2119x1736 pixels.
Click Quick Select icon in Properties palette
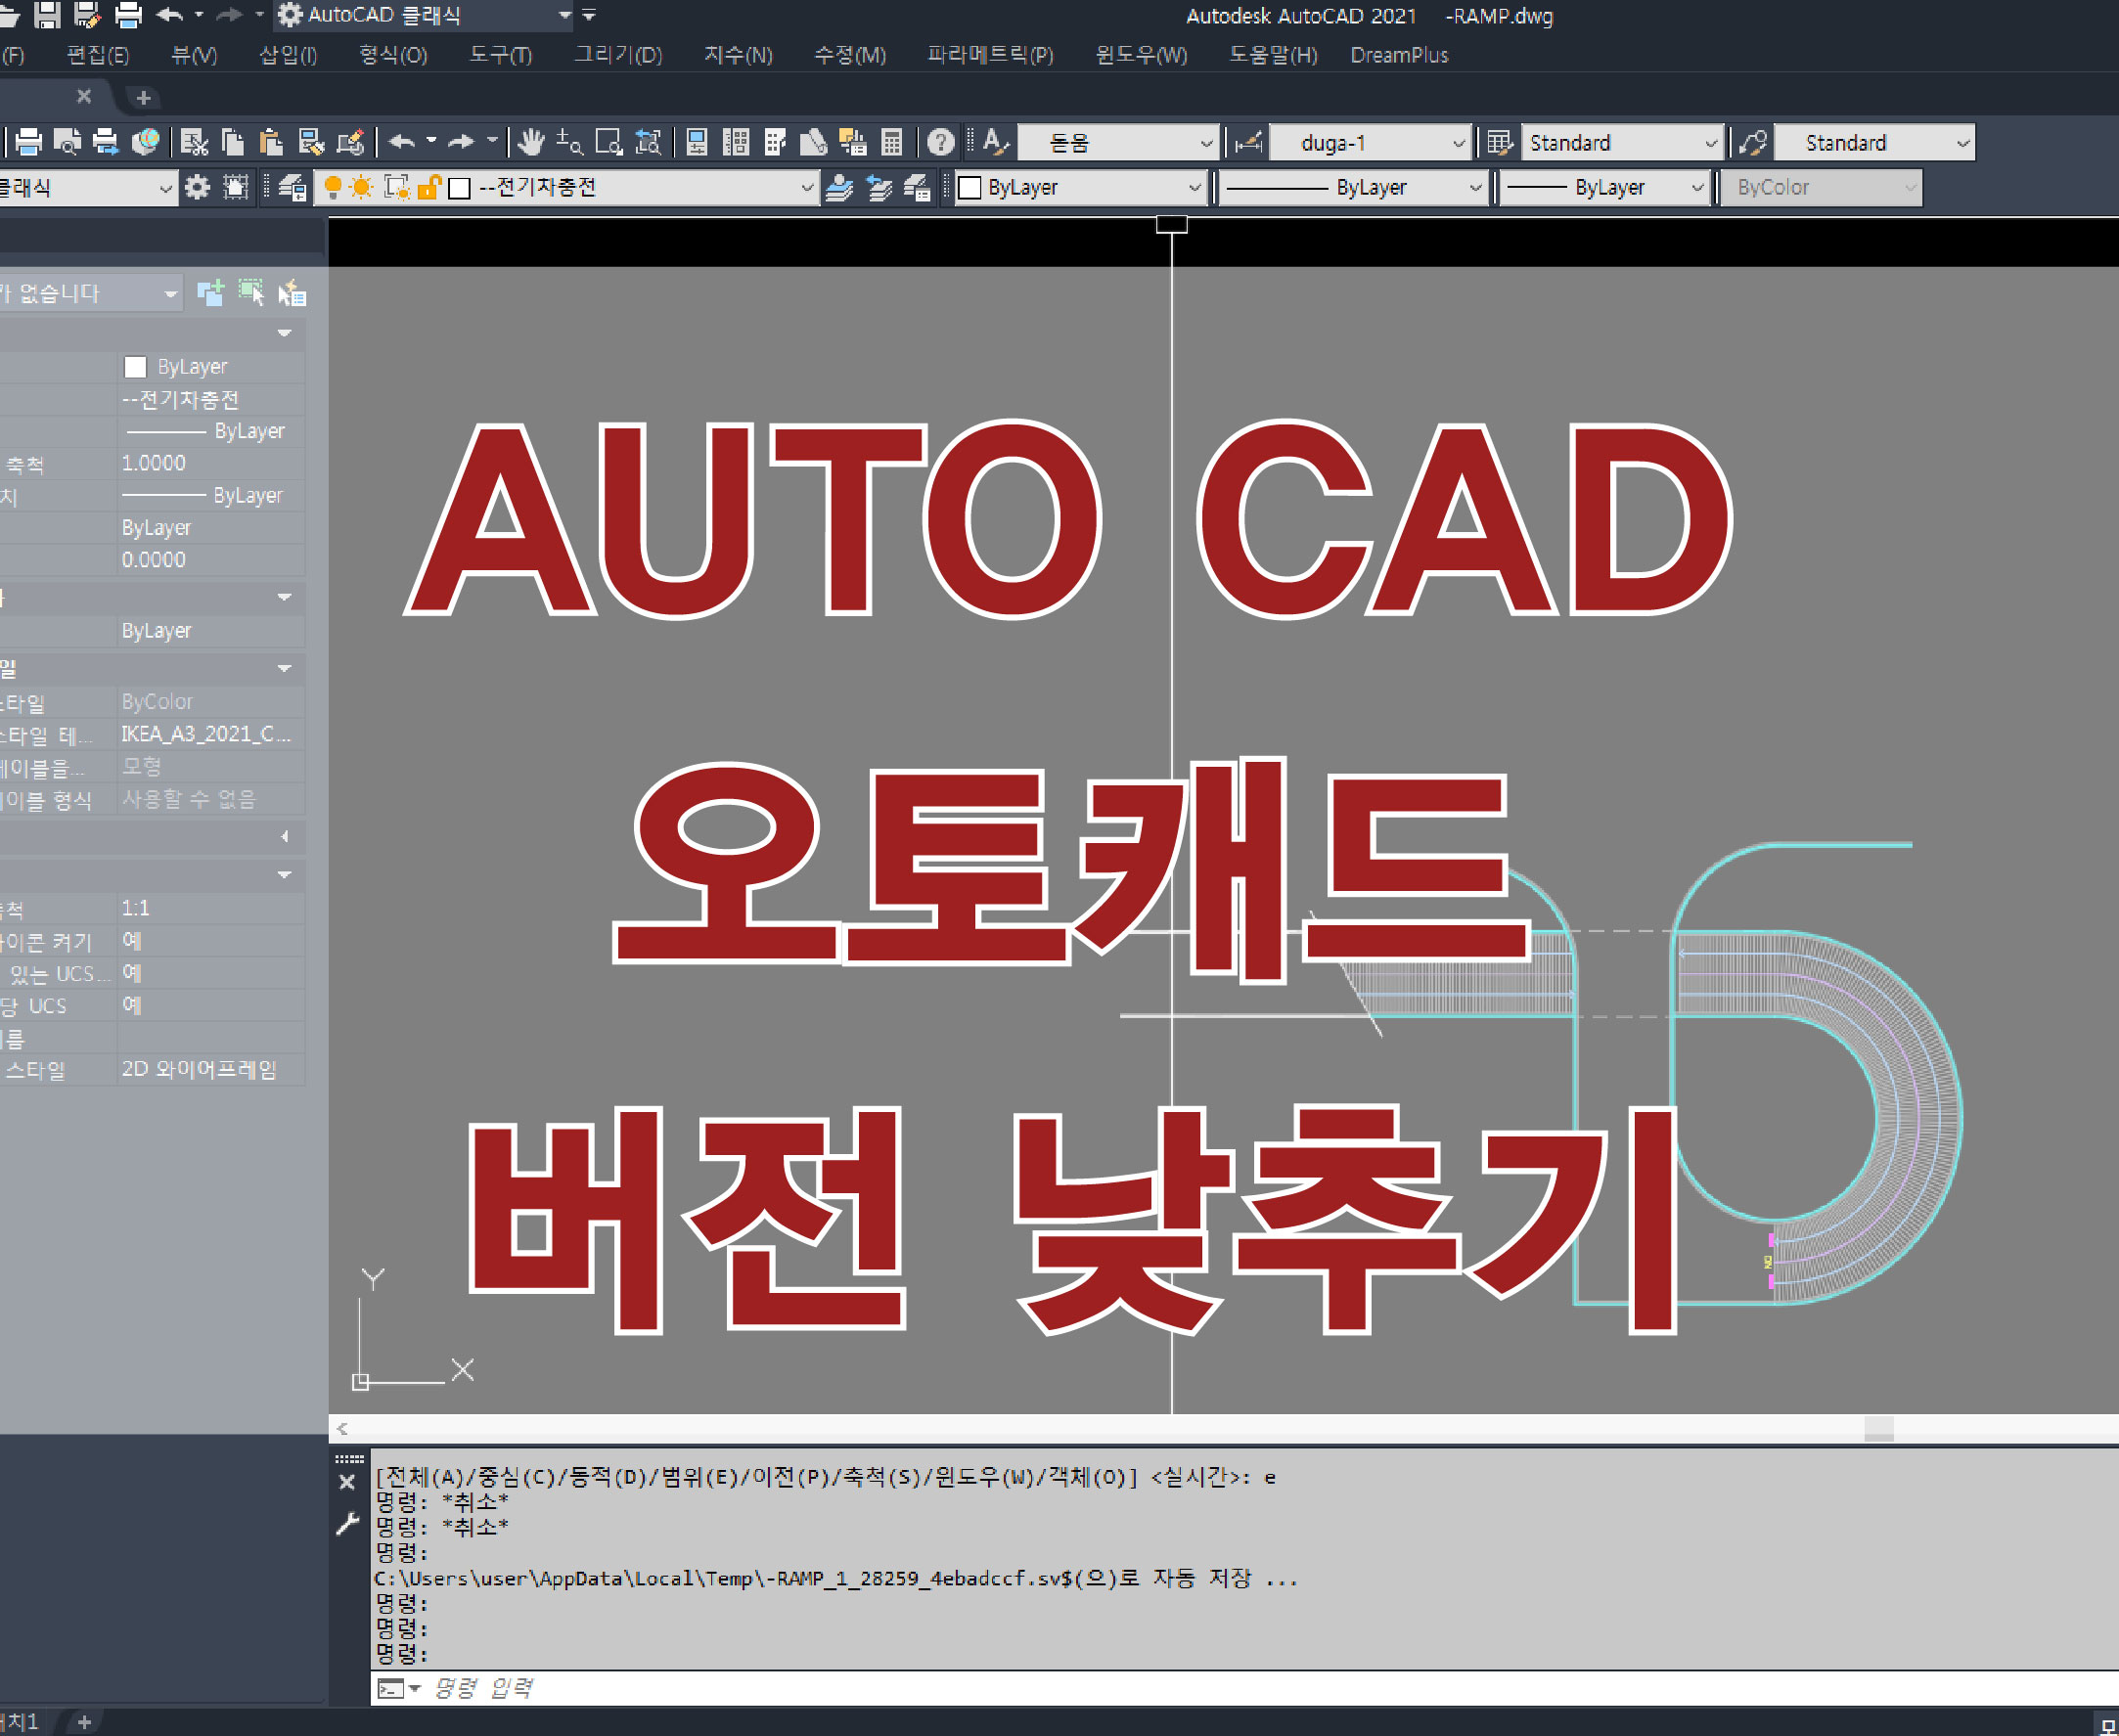click(x=292, y=293)
